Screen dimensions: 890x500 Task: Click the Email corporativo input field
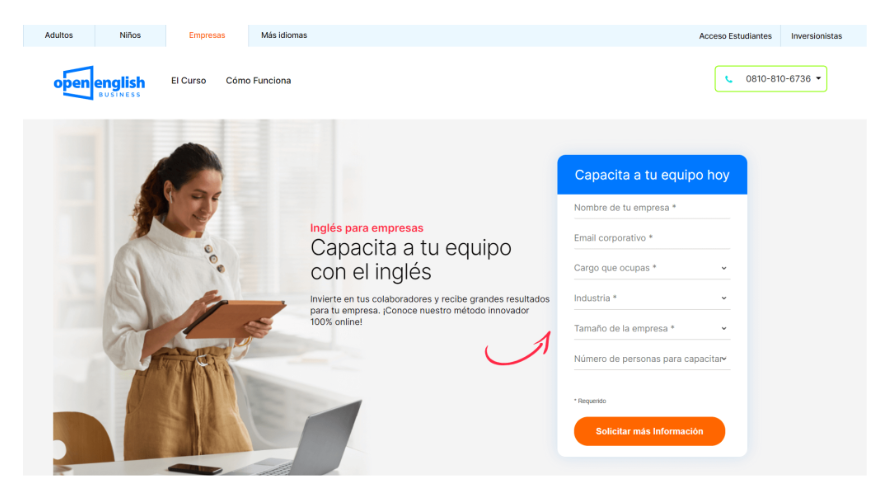pos(652,238)
